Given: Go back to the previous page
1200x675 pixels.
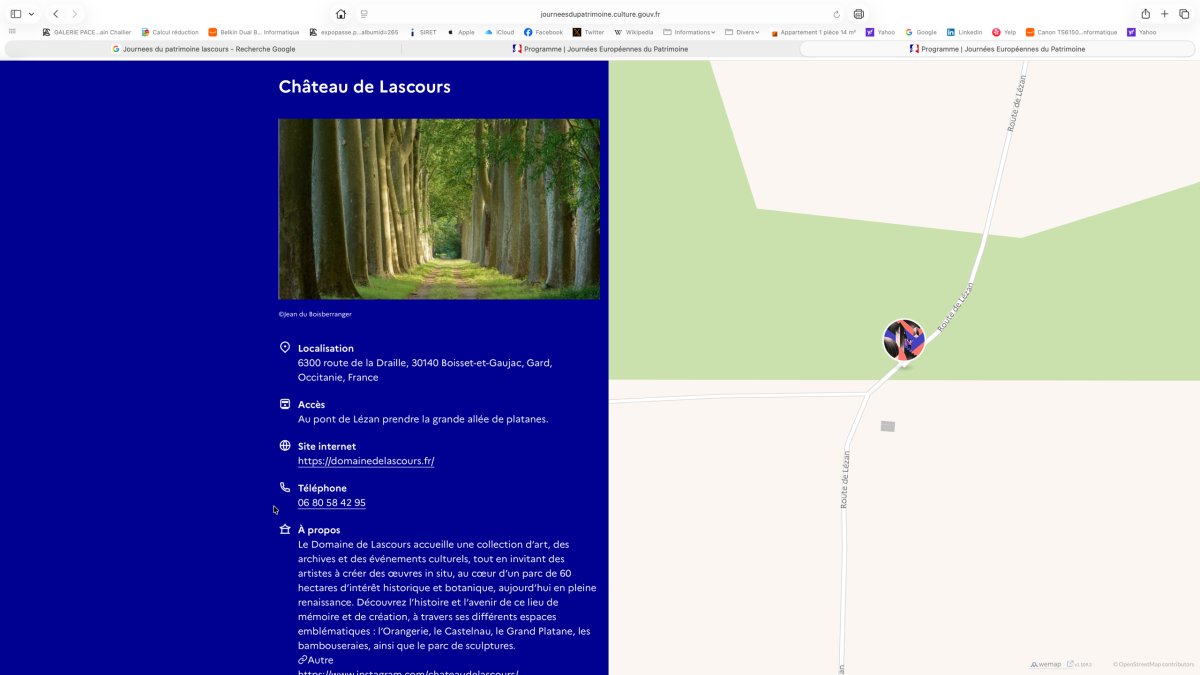Looking at the screenshot, I should pos(55,14).
